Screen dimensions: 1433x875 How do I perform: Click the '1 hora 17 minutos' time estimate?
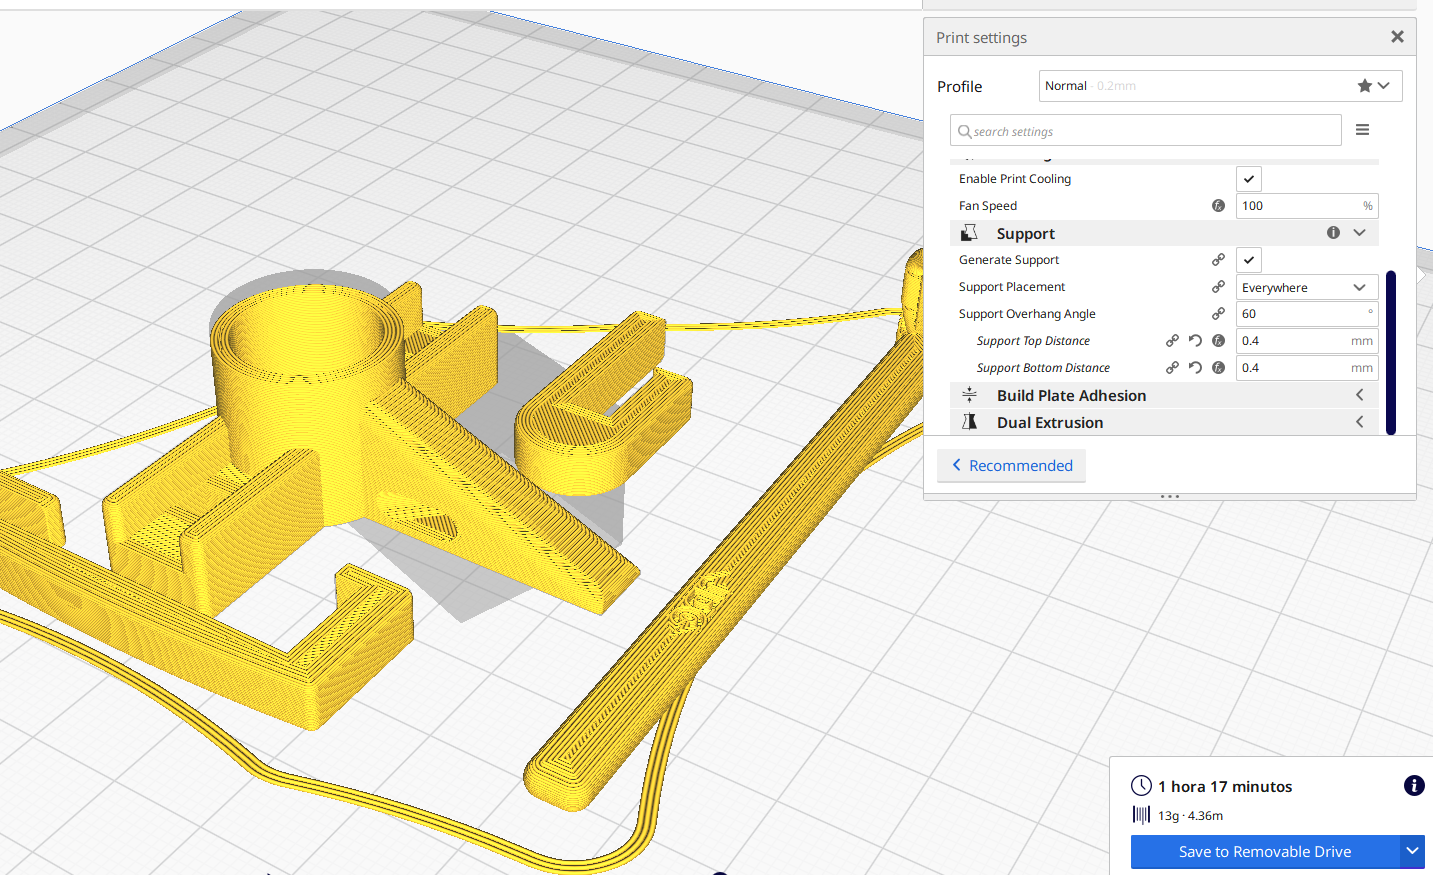[1225, 787]
